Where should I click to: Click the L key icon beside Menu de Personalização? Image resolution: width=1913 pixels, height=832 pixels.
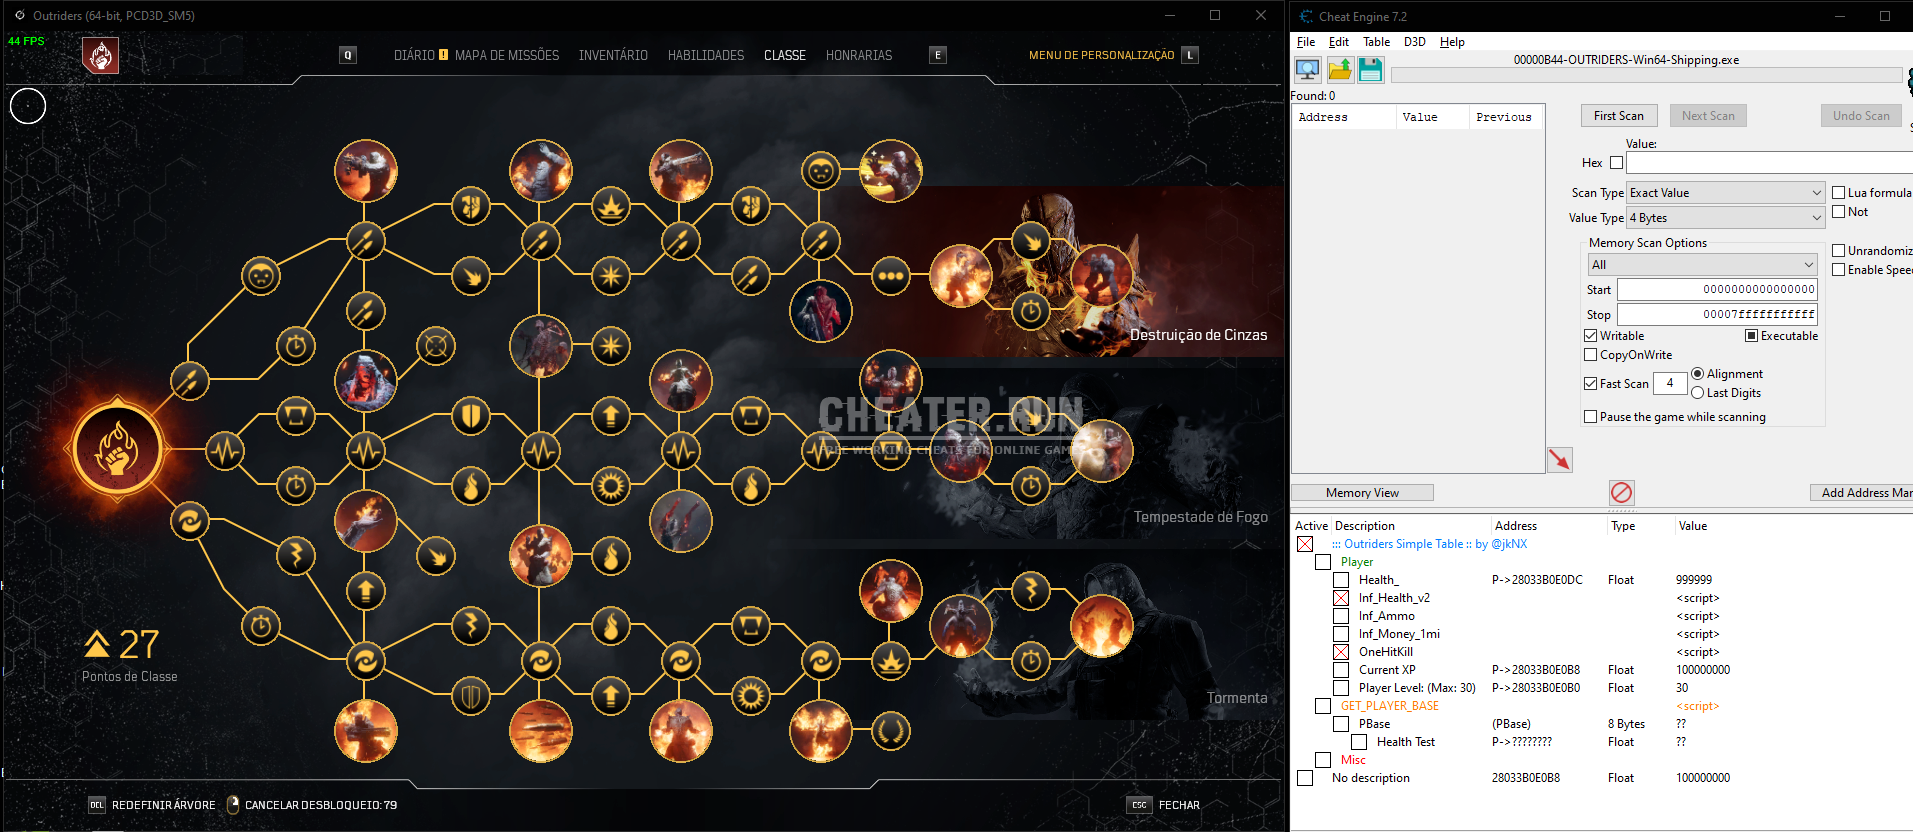click(1190, 55)
